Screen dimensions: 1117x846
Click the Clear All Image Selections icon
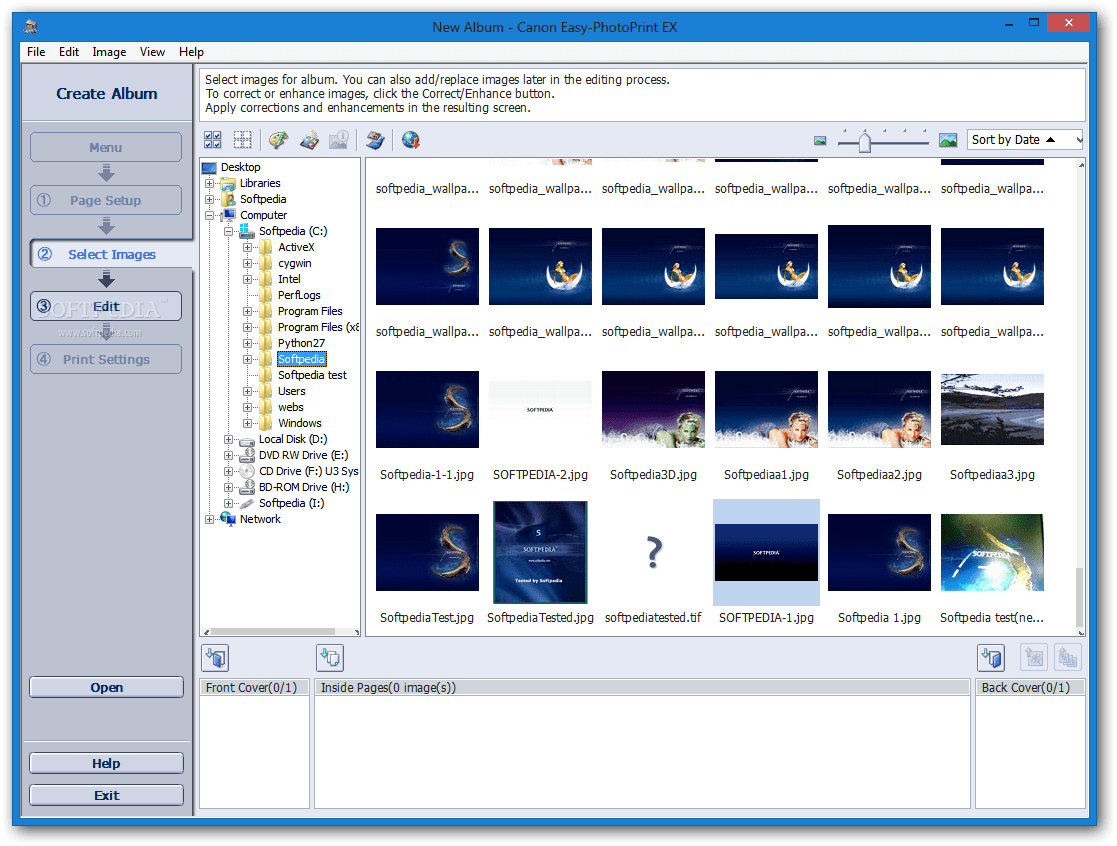(242, 140)
